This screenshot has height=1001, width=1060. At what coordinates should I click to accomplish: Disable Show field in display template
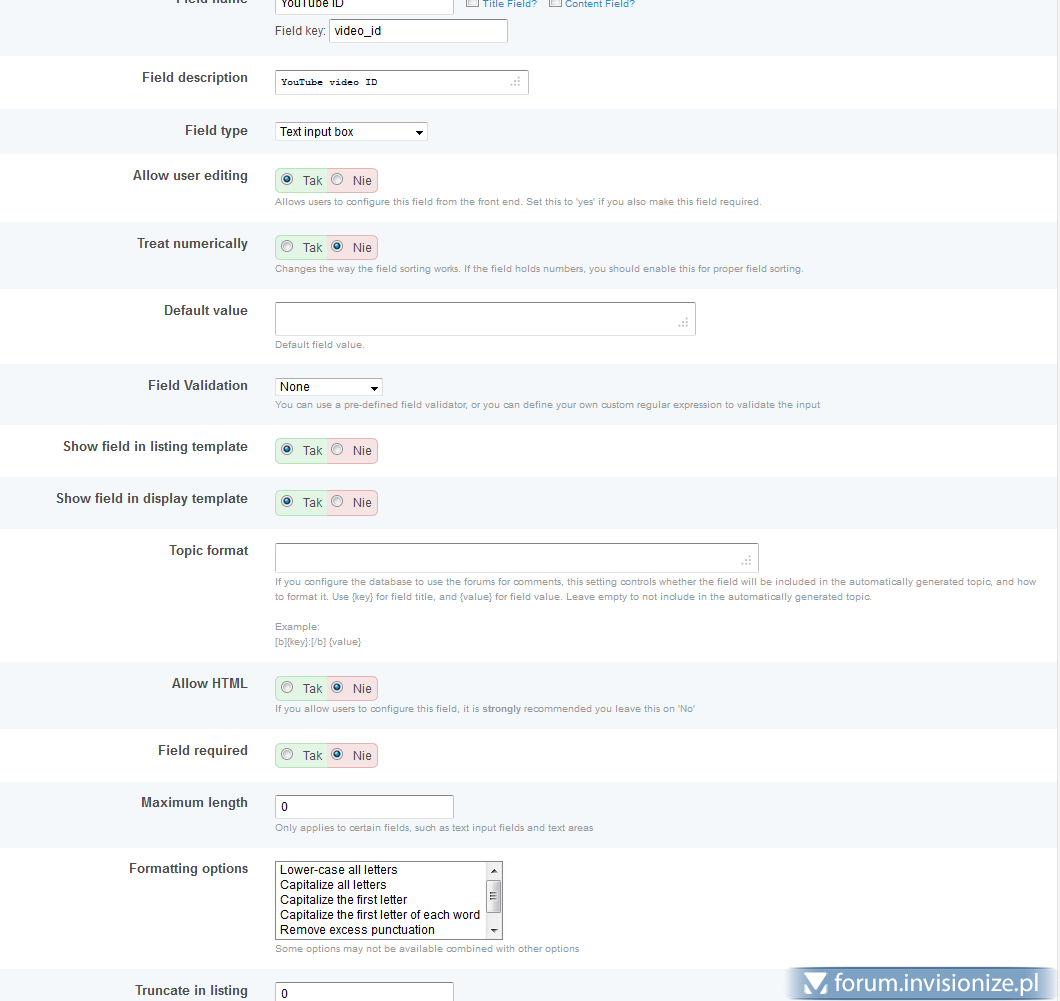click(338, 502)
